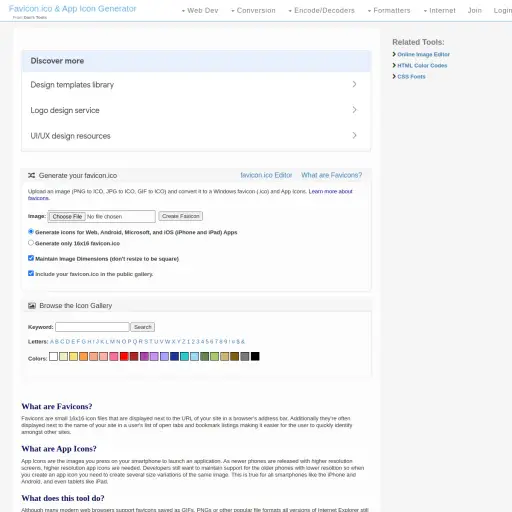
Task: Open the What are Favicons? link
Action: pyautogui.click(x=332, y=175)
